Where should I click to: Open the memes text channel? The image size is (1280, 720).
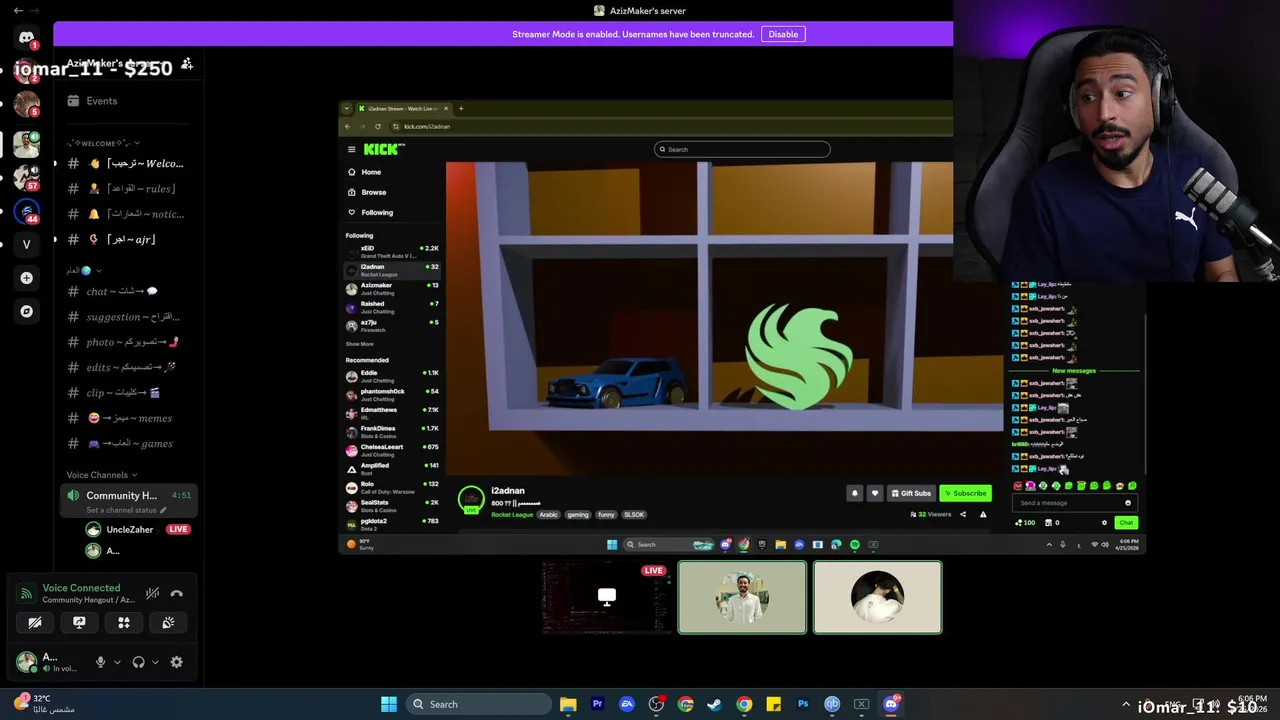128,418
